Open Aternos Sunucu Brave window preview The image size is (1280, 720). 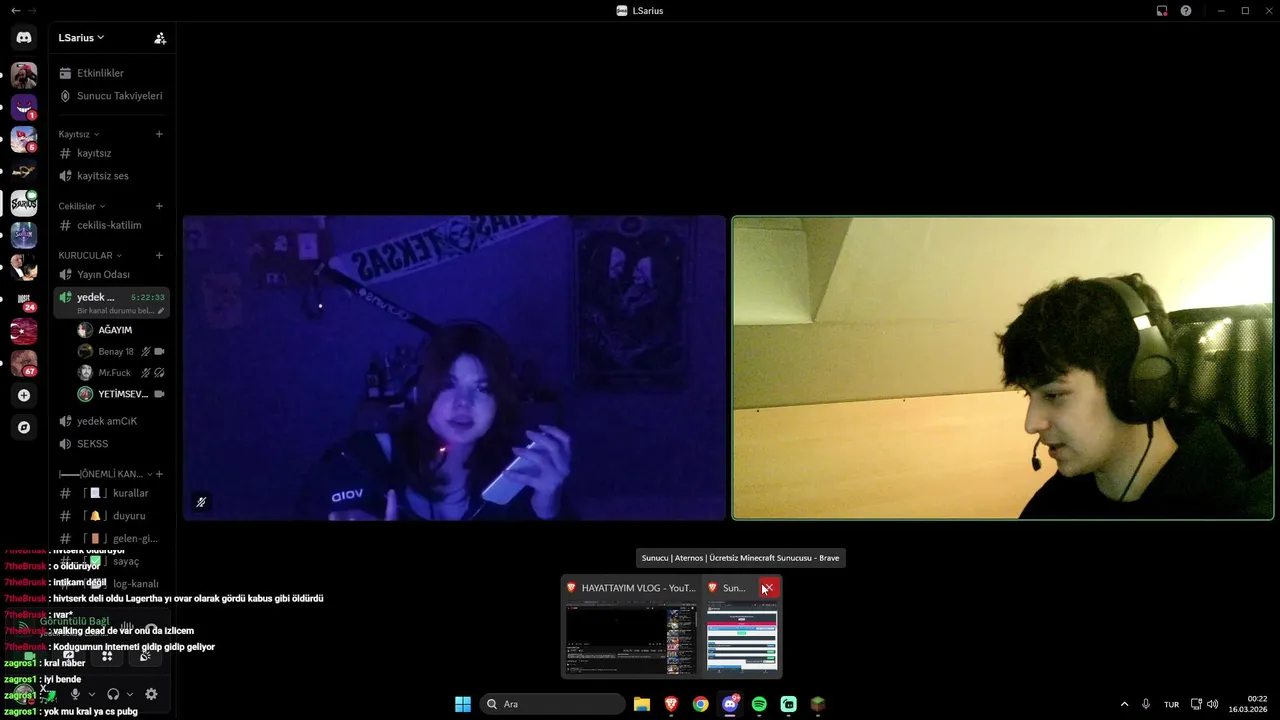[x=742, y=626]
